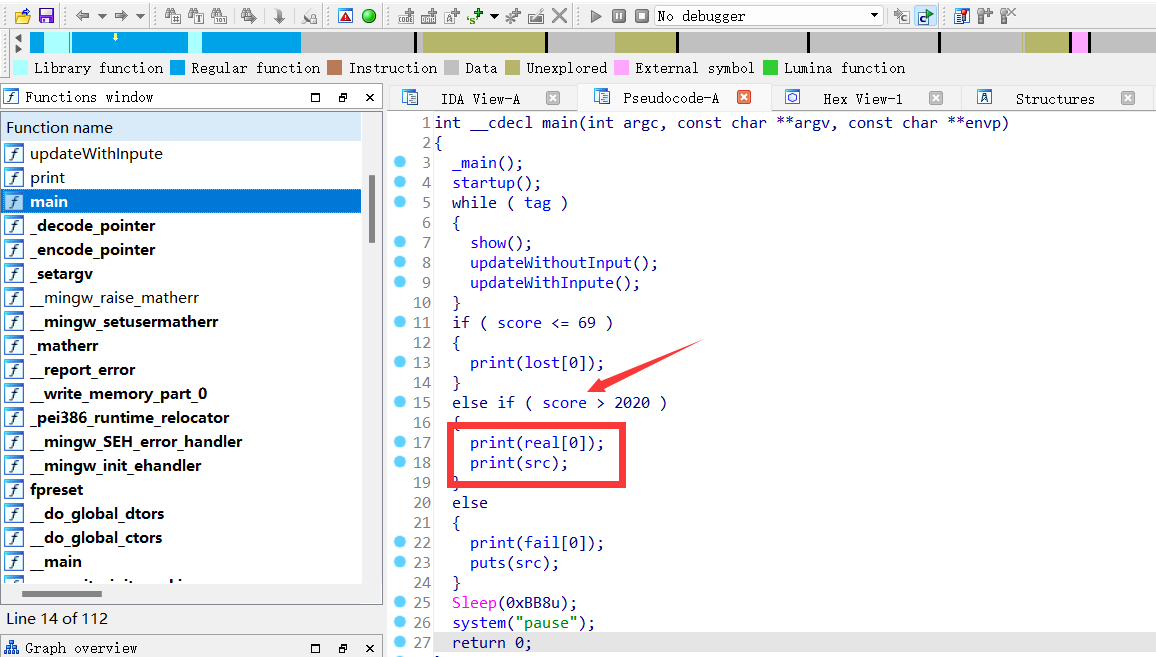Open the No debugger dropdown
This screenshot has width=1156, height=657.
click(874, 16)
